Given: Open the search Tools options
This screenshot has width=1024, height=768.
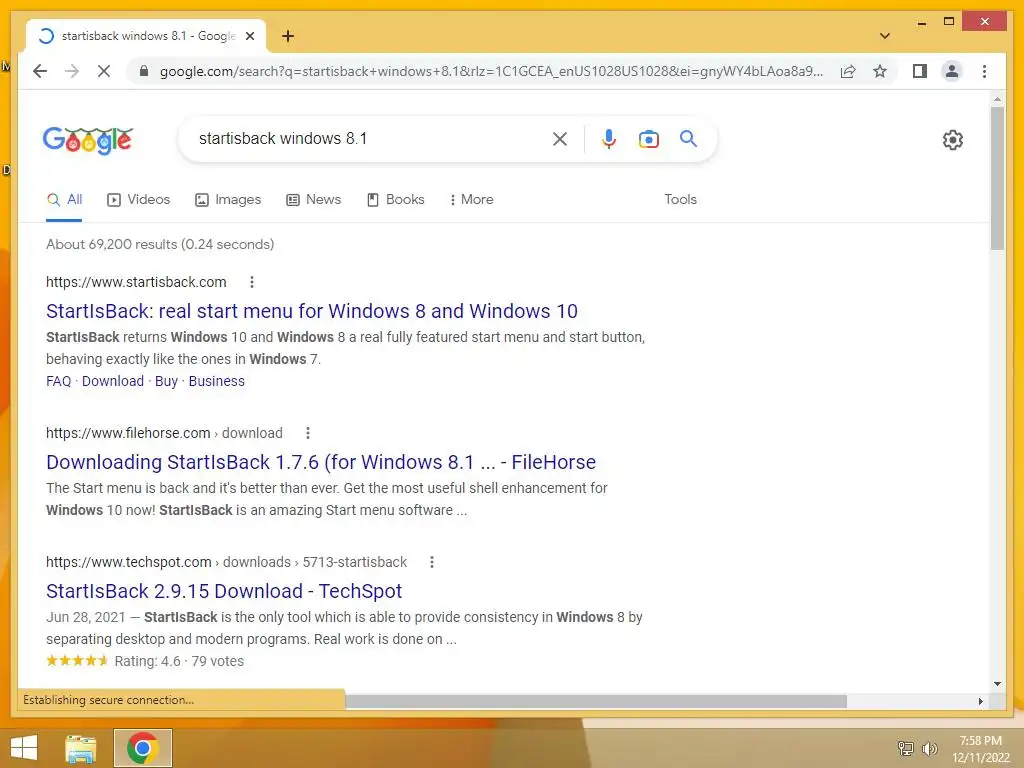Looking at the screenshot, I should [680, 200].
